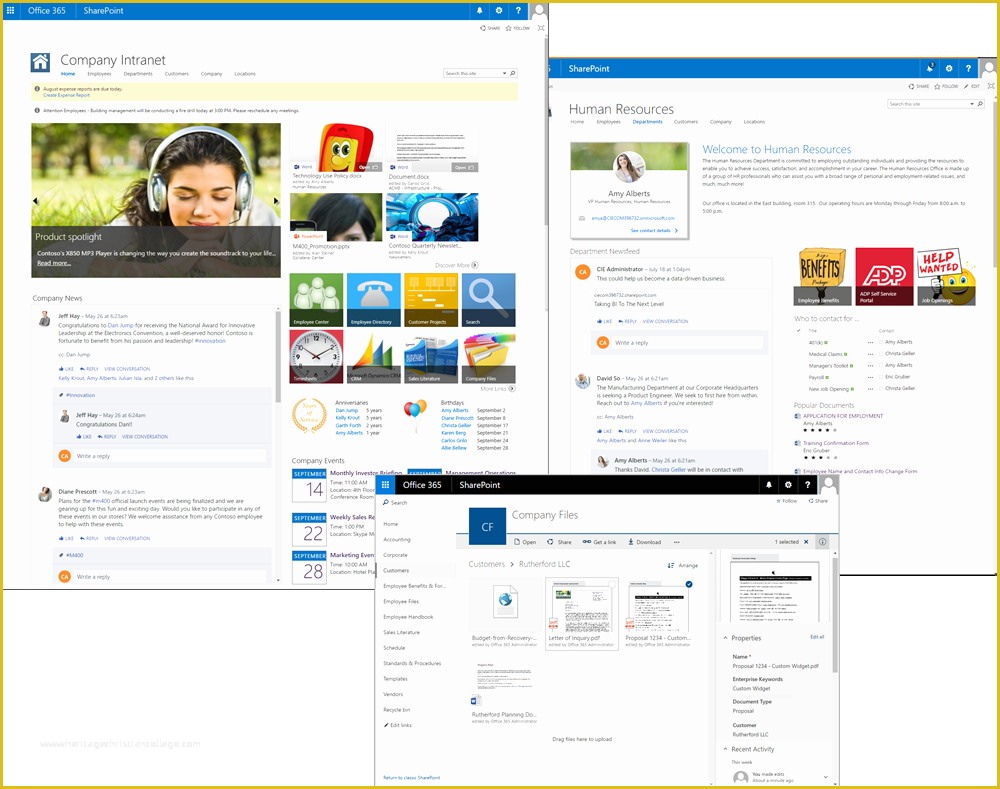Open the Search magnifier tile
1000x789 pixels.
(489, 300)
